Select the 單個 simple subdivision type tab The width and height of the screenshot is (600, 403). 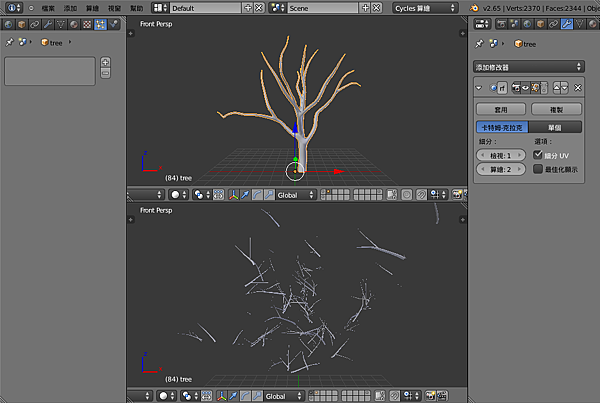(555, 127)
